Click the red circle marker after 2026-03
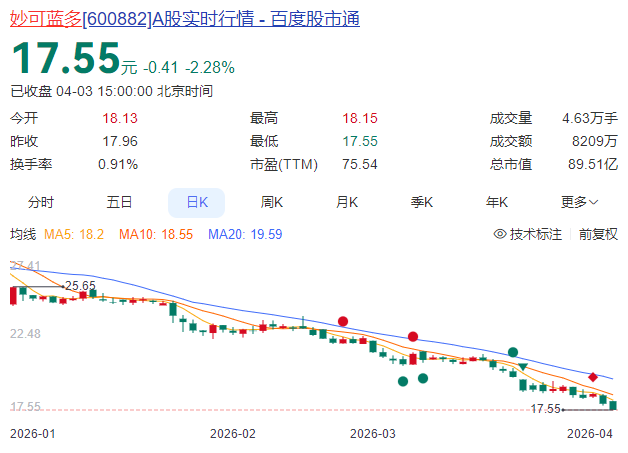Image resolution: width=628 pixels, height=453 pixels. tap(413, 336)
